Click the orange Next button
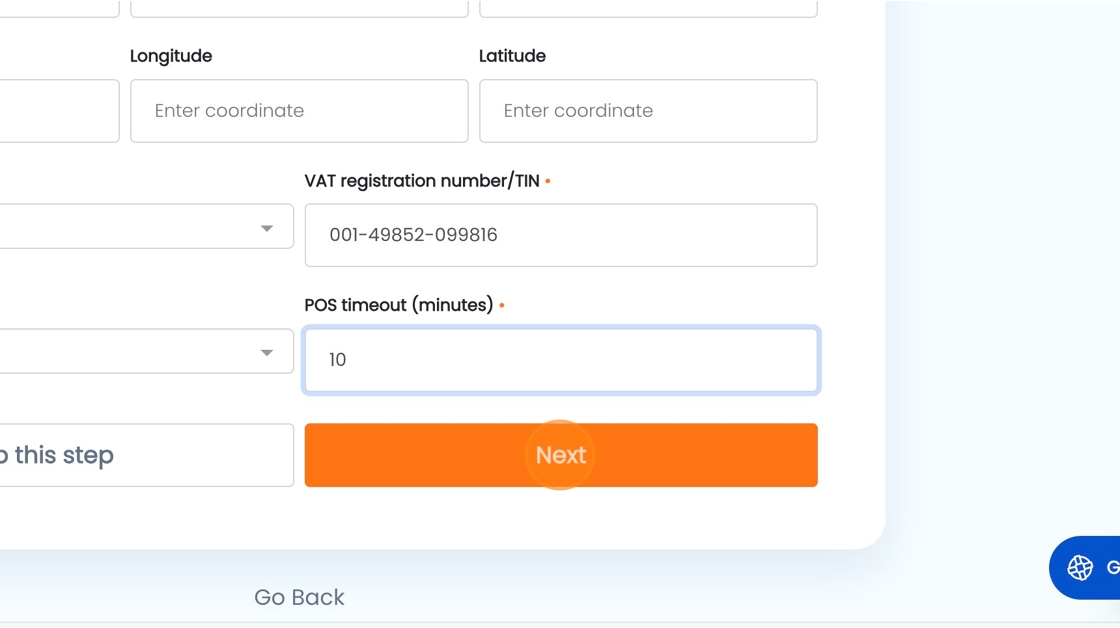Viewport: 1120px width, 628px height. click(x=561, y=455)
